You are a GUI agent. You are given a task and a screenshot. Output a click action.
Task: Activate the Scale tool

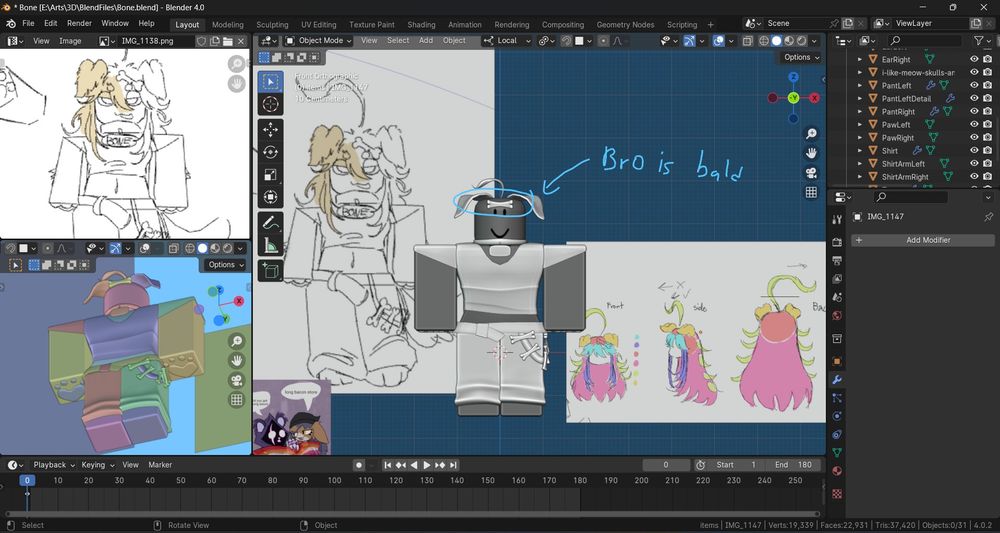coord(270,175)
